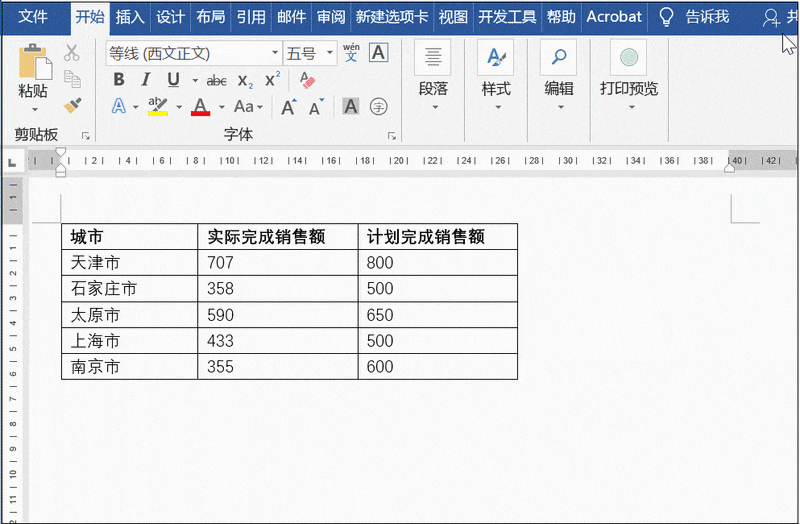Switch to the 邮件 Mailings tab

[x=291, y=17]
